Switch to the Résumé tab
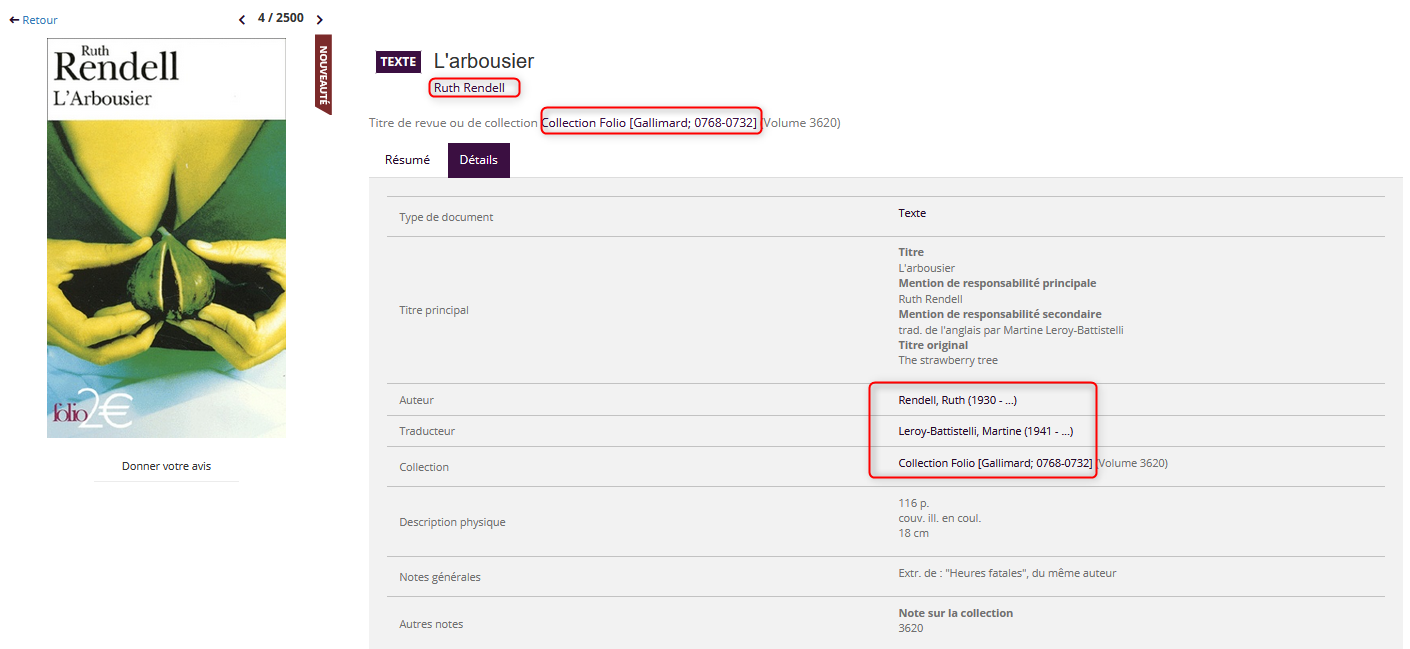This screenshot has width=1410, height=649. coord(407,160)
